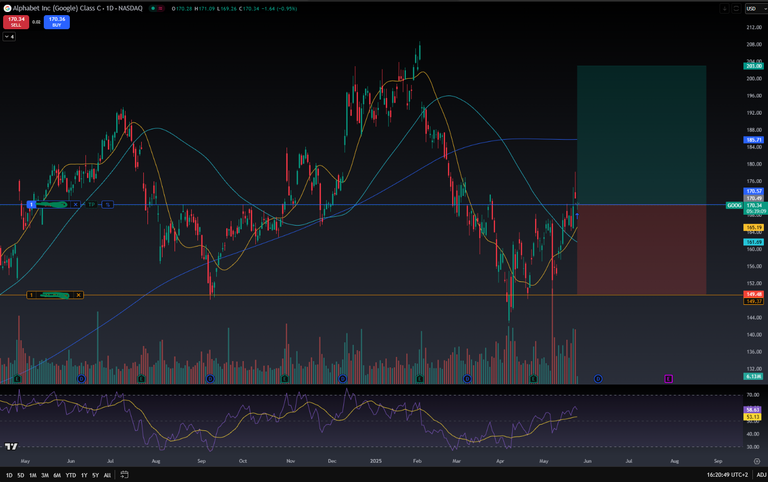Click the 170.57 blue price label
The image size is (768, 482).
[754, 191]
